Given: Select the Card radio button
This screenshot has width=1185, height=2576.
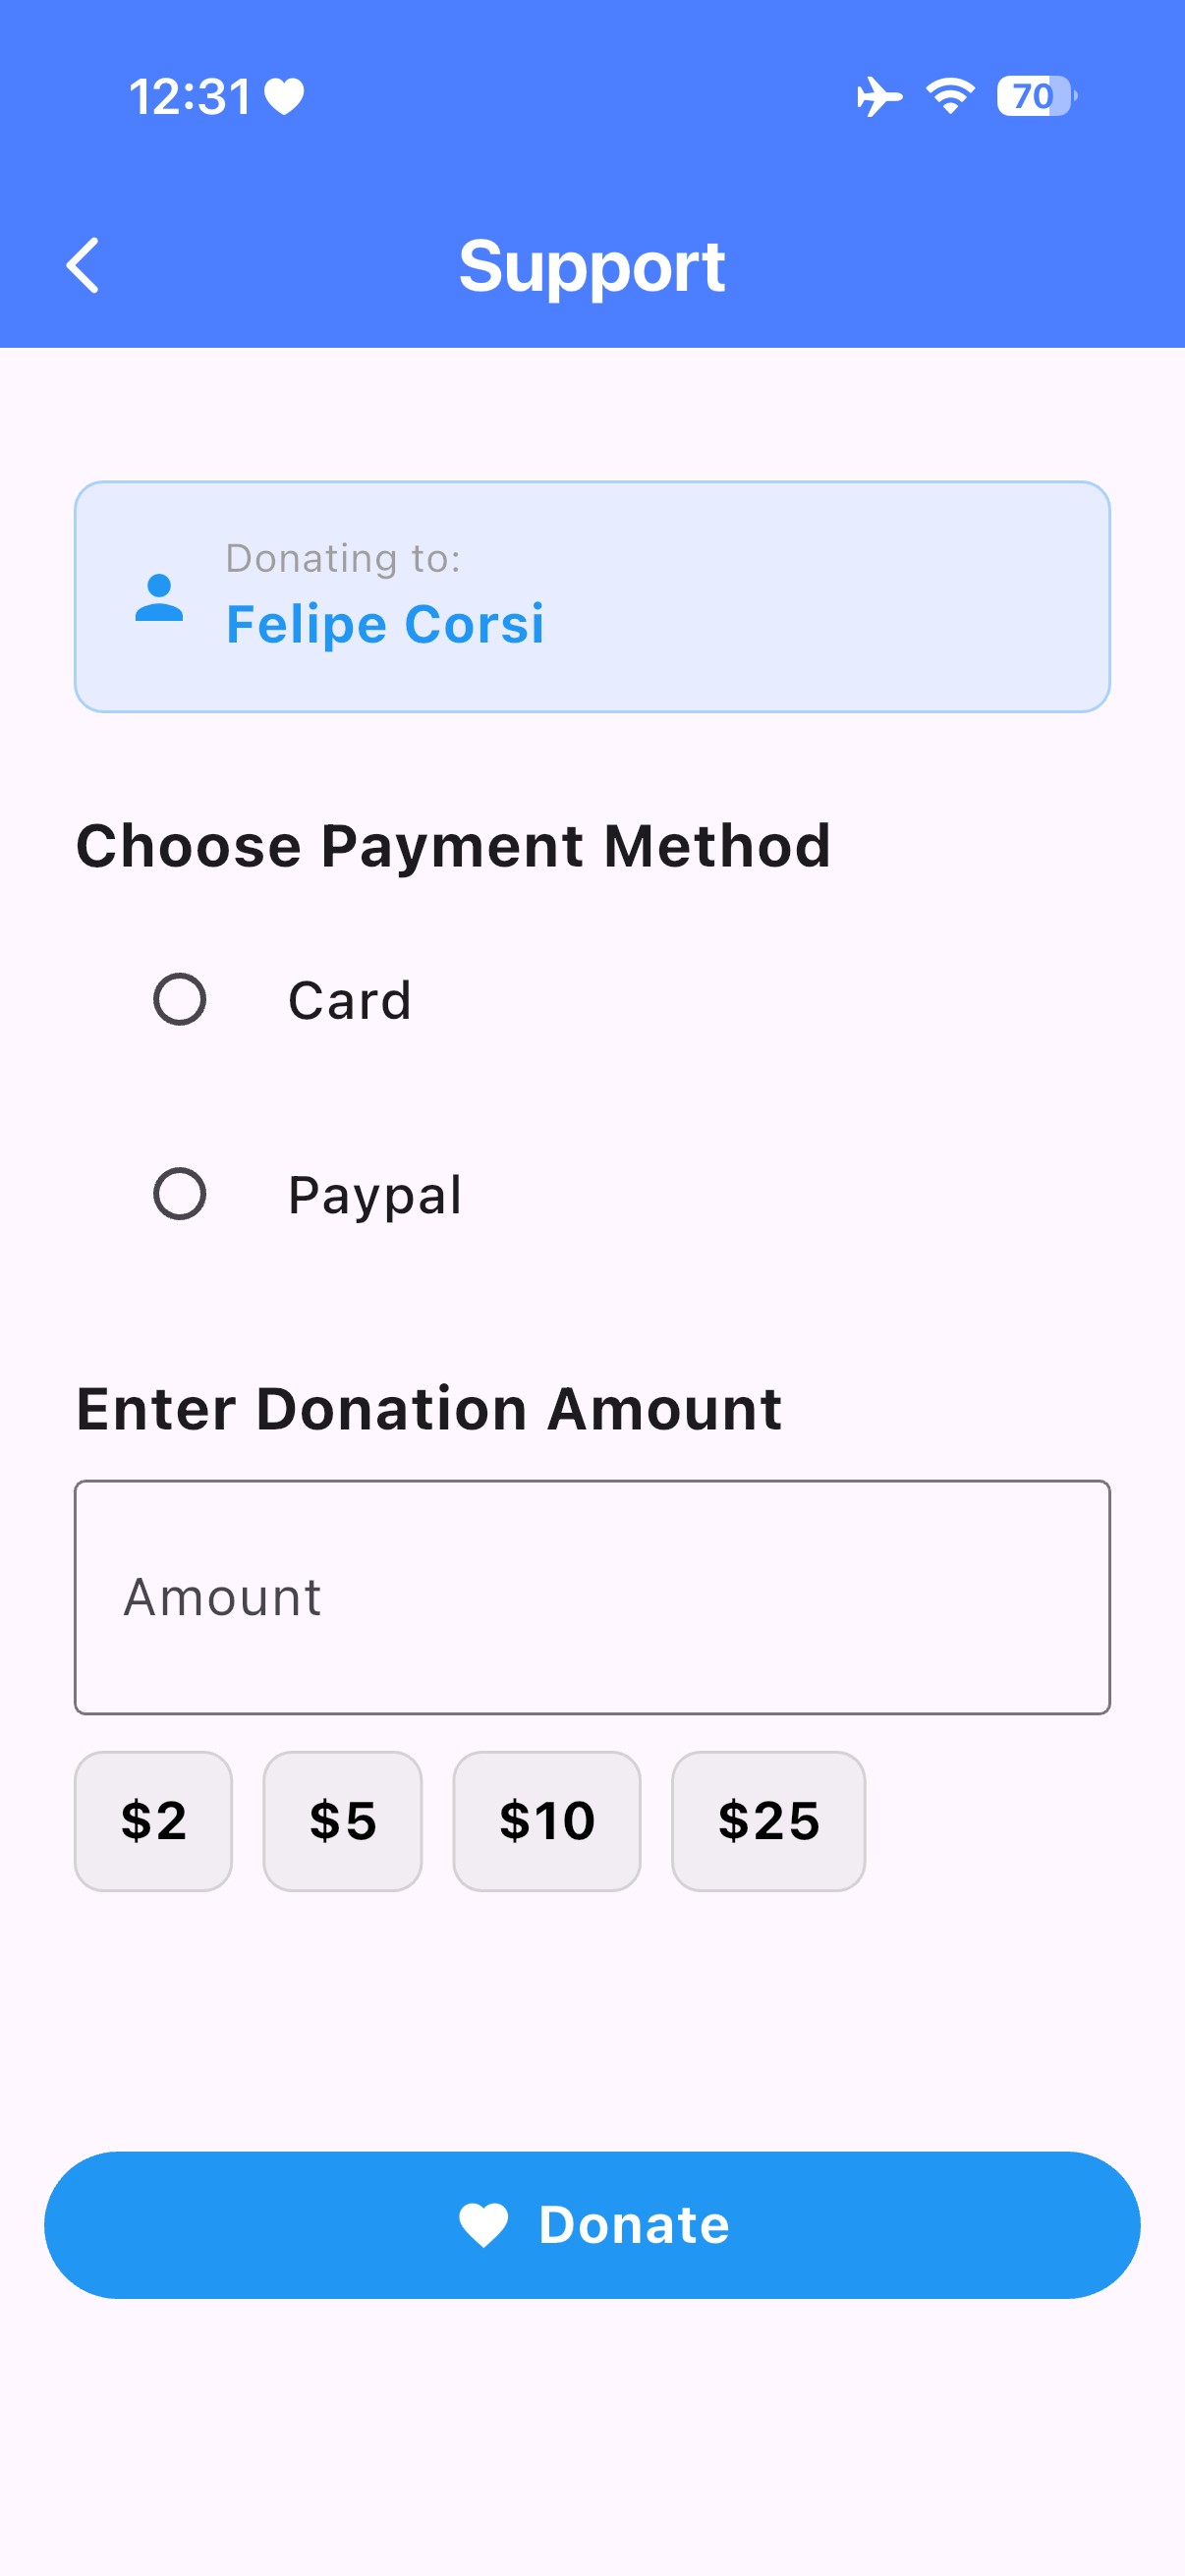Looking at the screenshot, I should 180,1000.
